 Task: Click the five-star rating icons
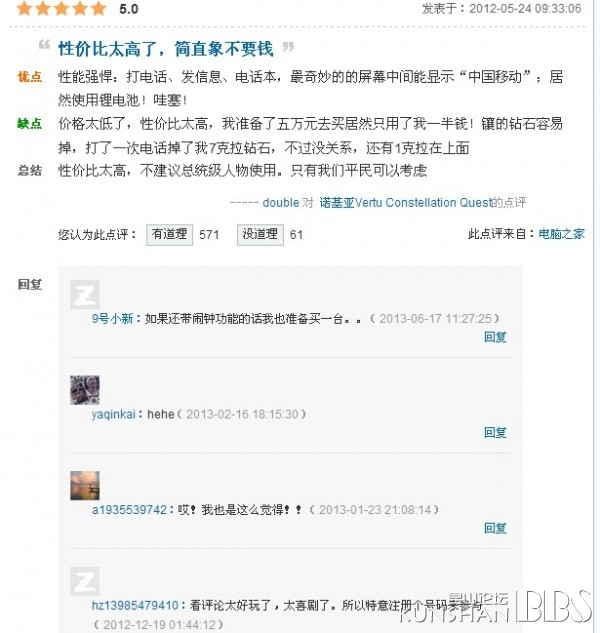pyautogui.click(x=61, y=8)
